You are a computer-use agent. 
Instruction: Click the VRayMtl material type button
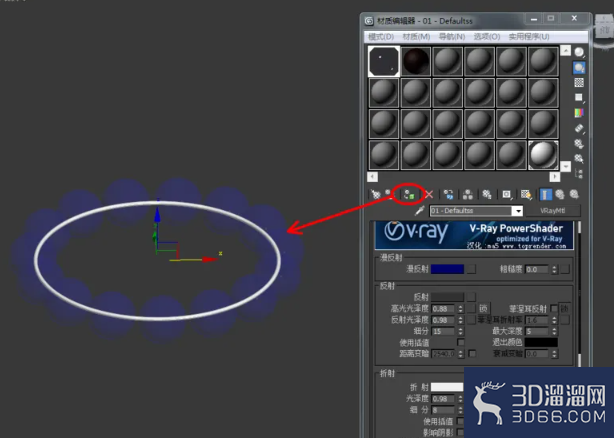pos(553,211)
